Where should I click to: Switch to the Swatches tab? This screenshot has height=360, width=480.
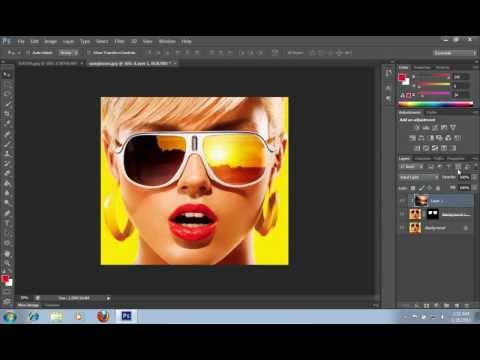[x=422, y=68]
